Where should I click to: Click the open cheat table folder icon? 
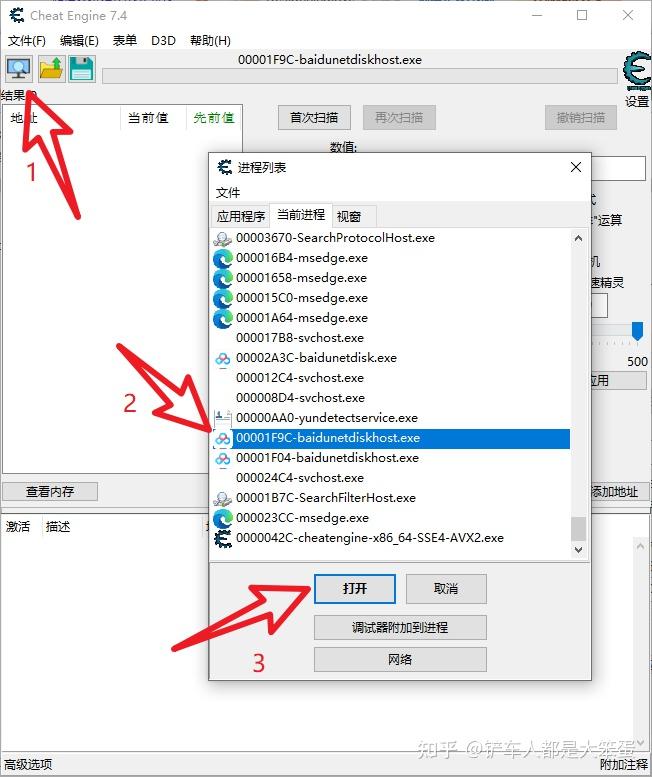click(x=51, y=69)
